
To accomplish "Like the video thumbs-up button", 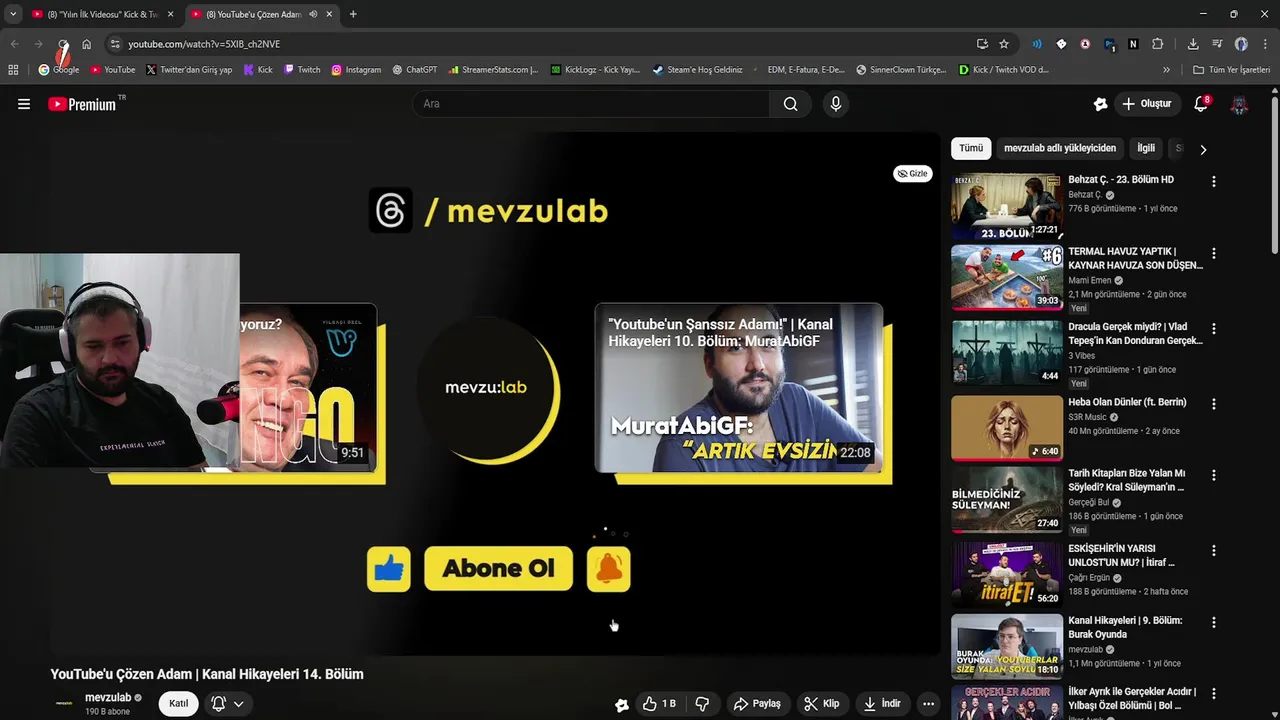I will 659,704.
